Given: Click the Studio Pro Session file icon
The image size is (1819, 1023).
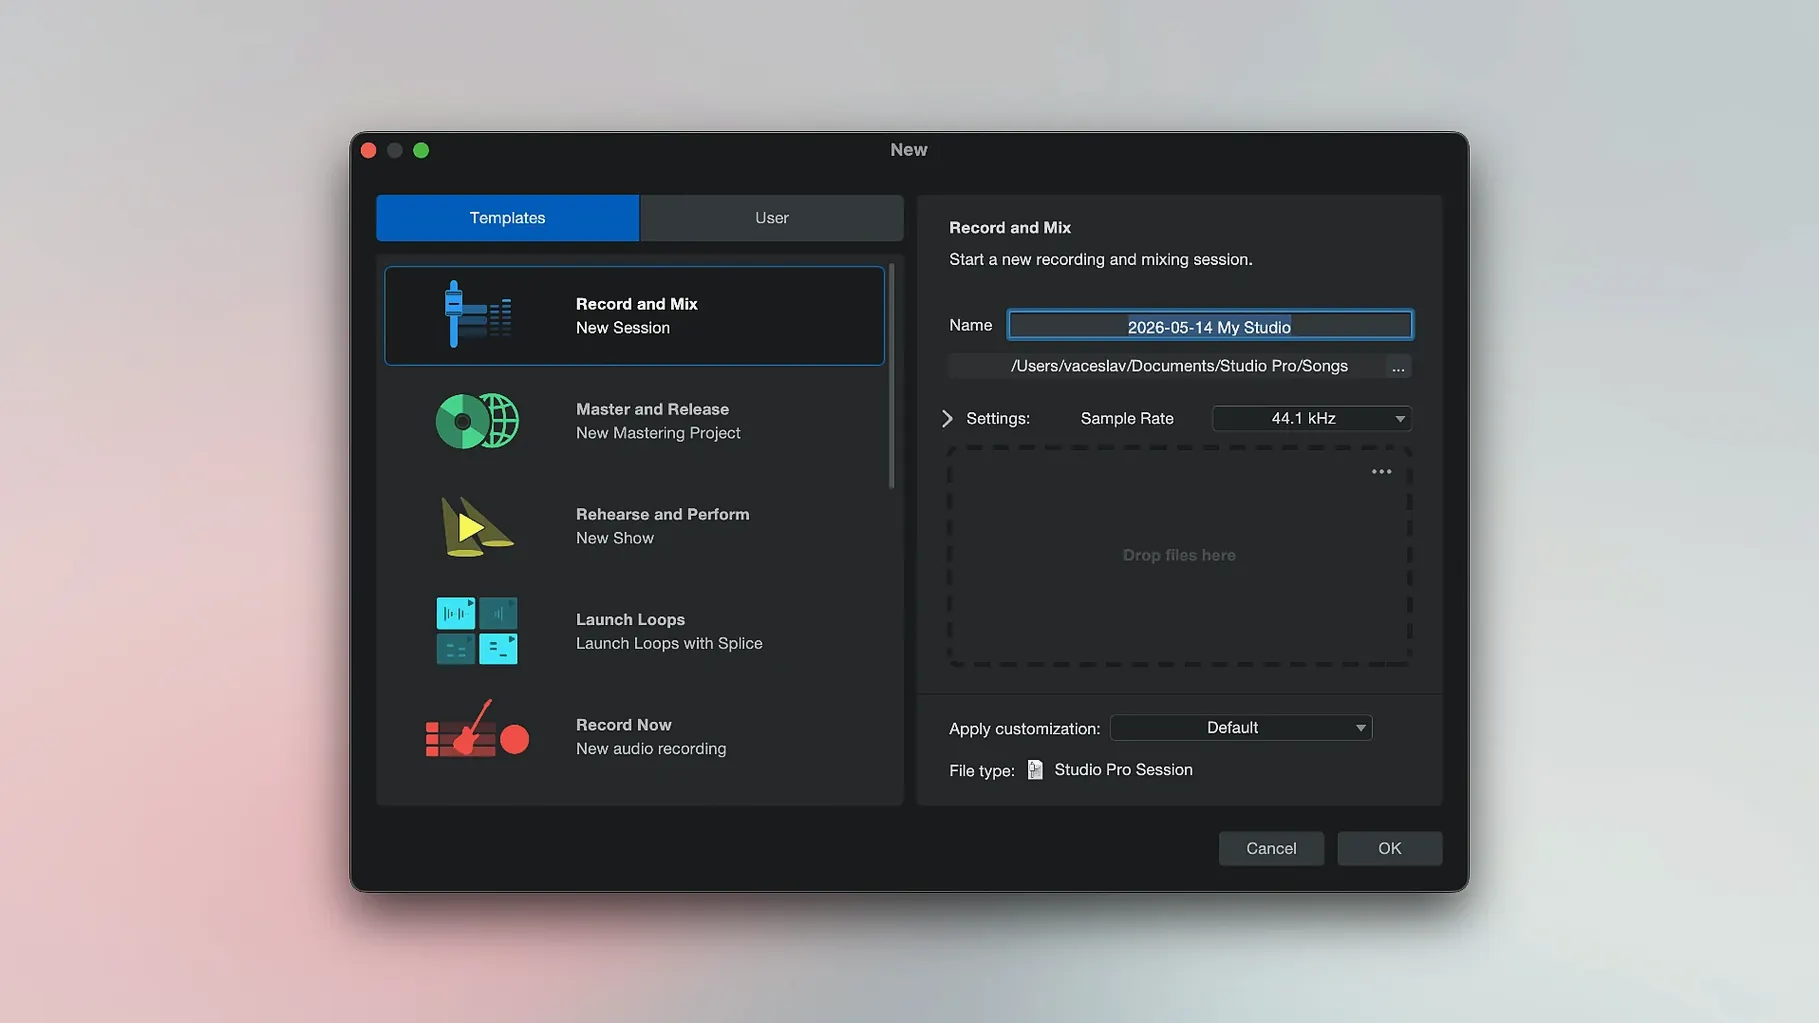Looking at the screenshot, I should coord(1035,770).
